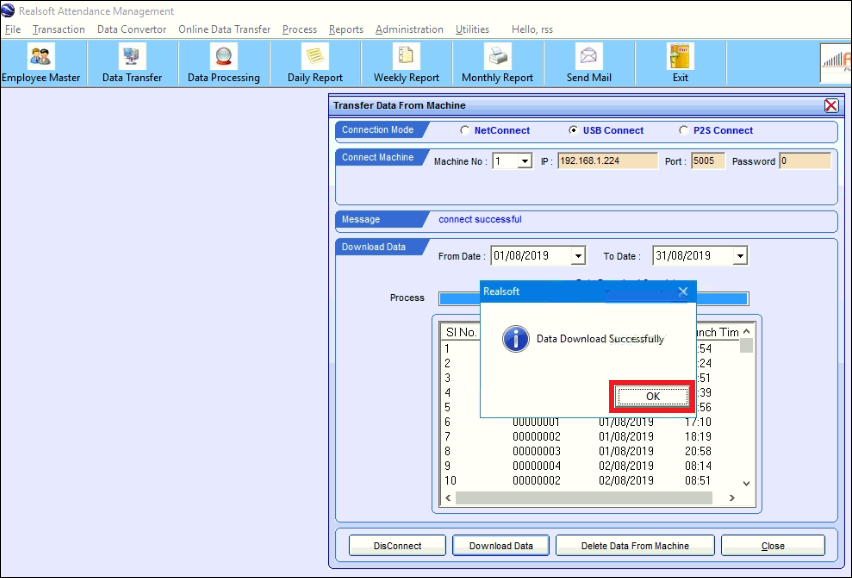Open the Employee Master module
The height and width of the screenshot is (578, 852).
(x=40, y=62)
